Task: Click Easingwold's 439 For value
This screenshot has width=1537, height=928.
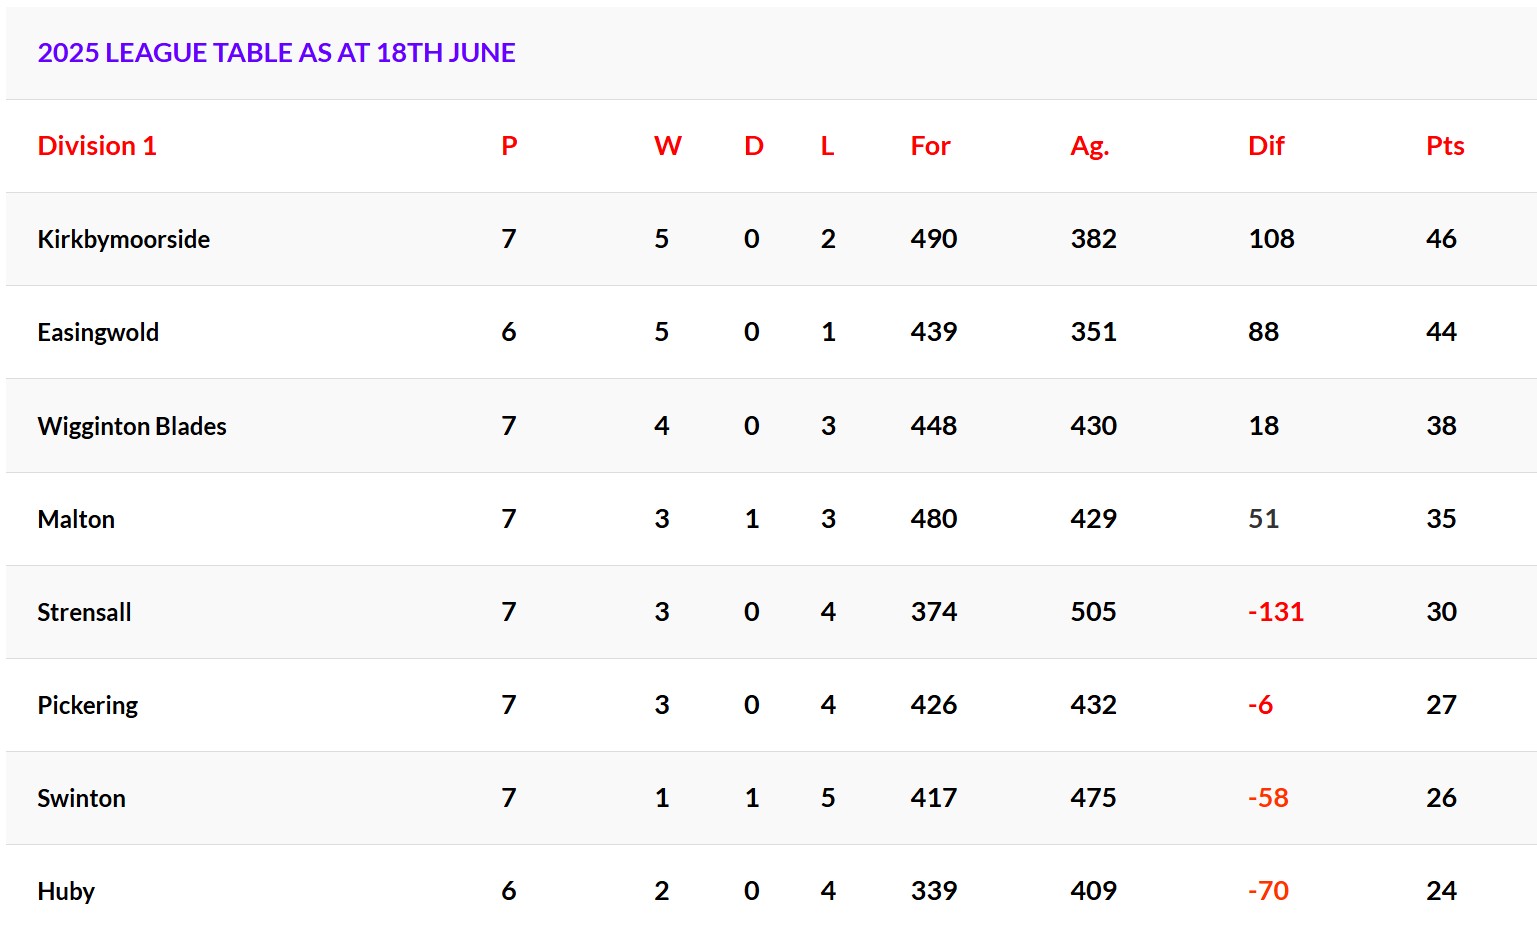Action: [x=934, y=332]
